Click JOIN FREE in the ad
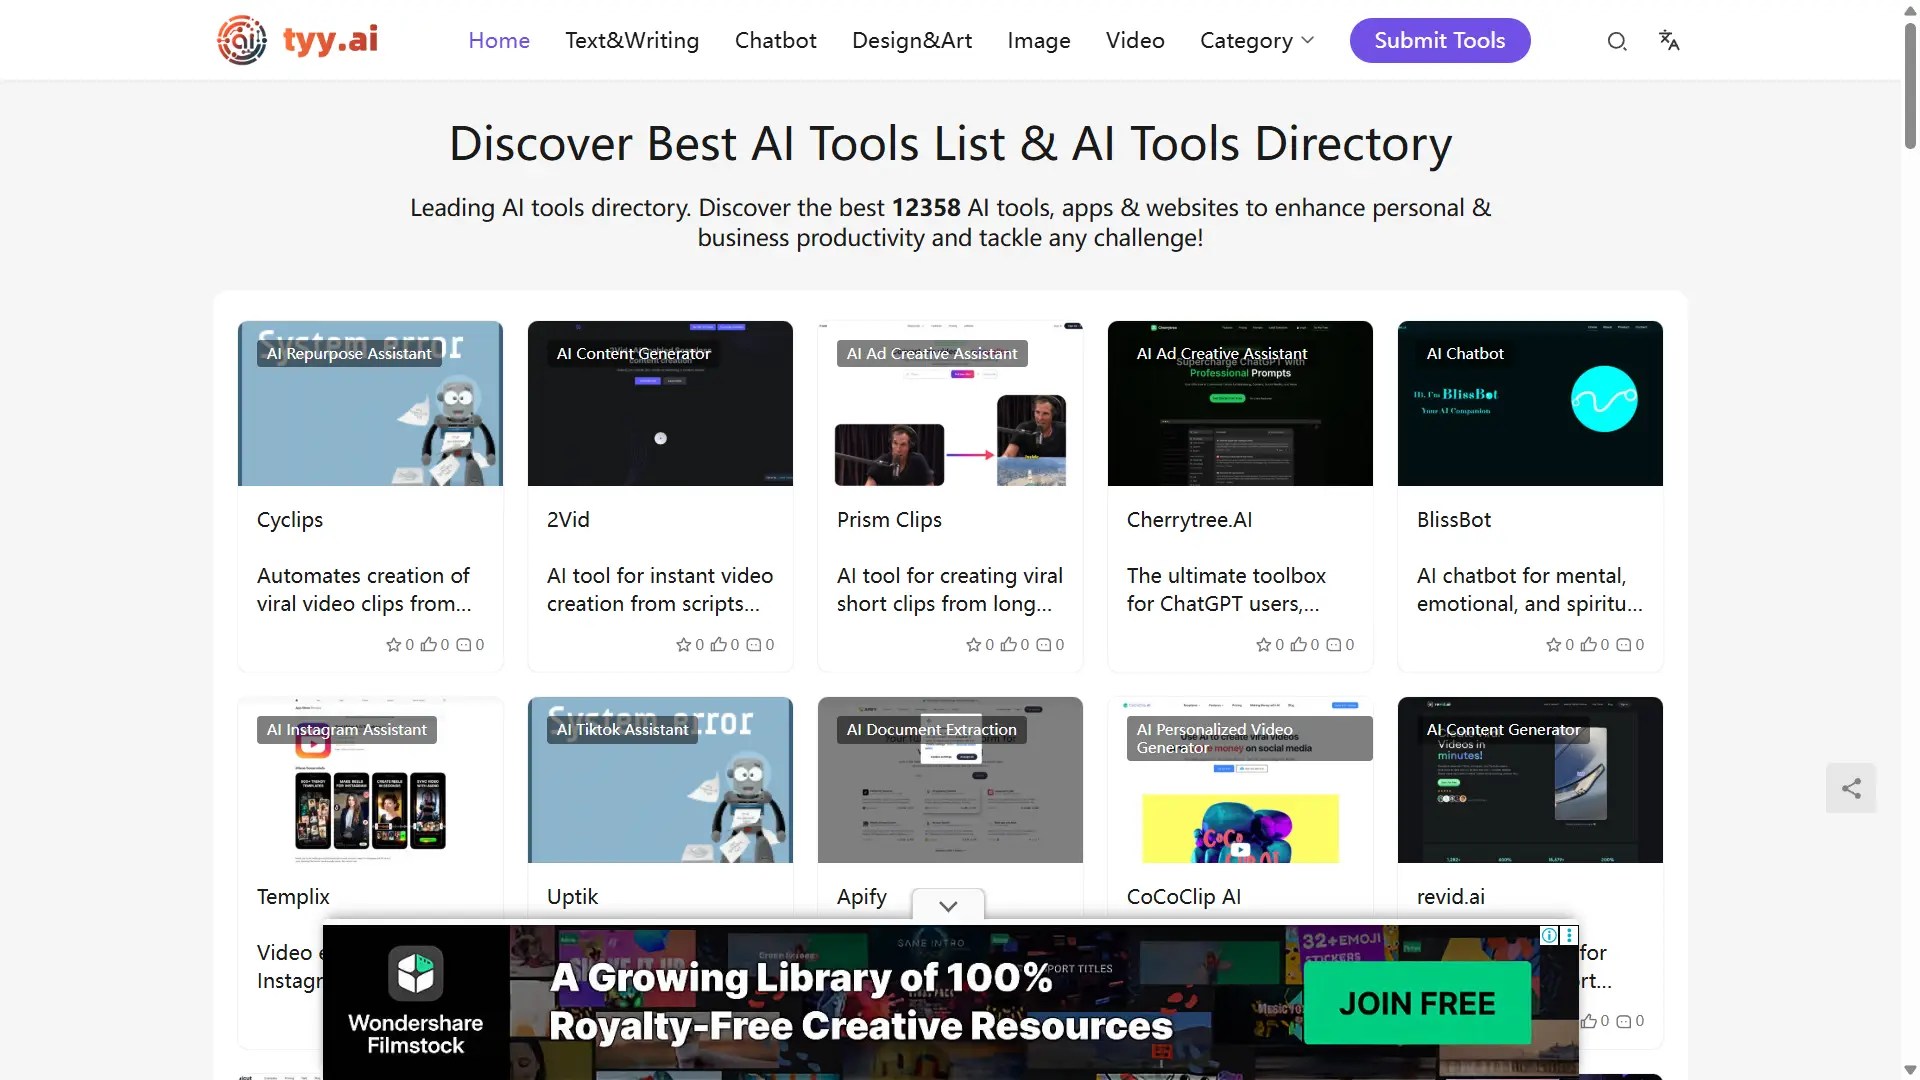Image resolution: width=1920 pixels, height=1080 pixels. [x=1416, y=1003]
